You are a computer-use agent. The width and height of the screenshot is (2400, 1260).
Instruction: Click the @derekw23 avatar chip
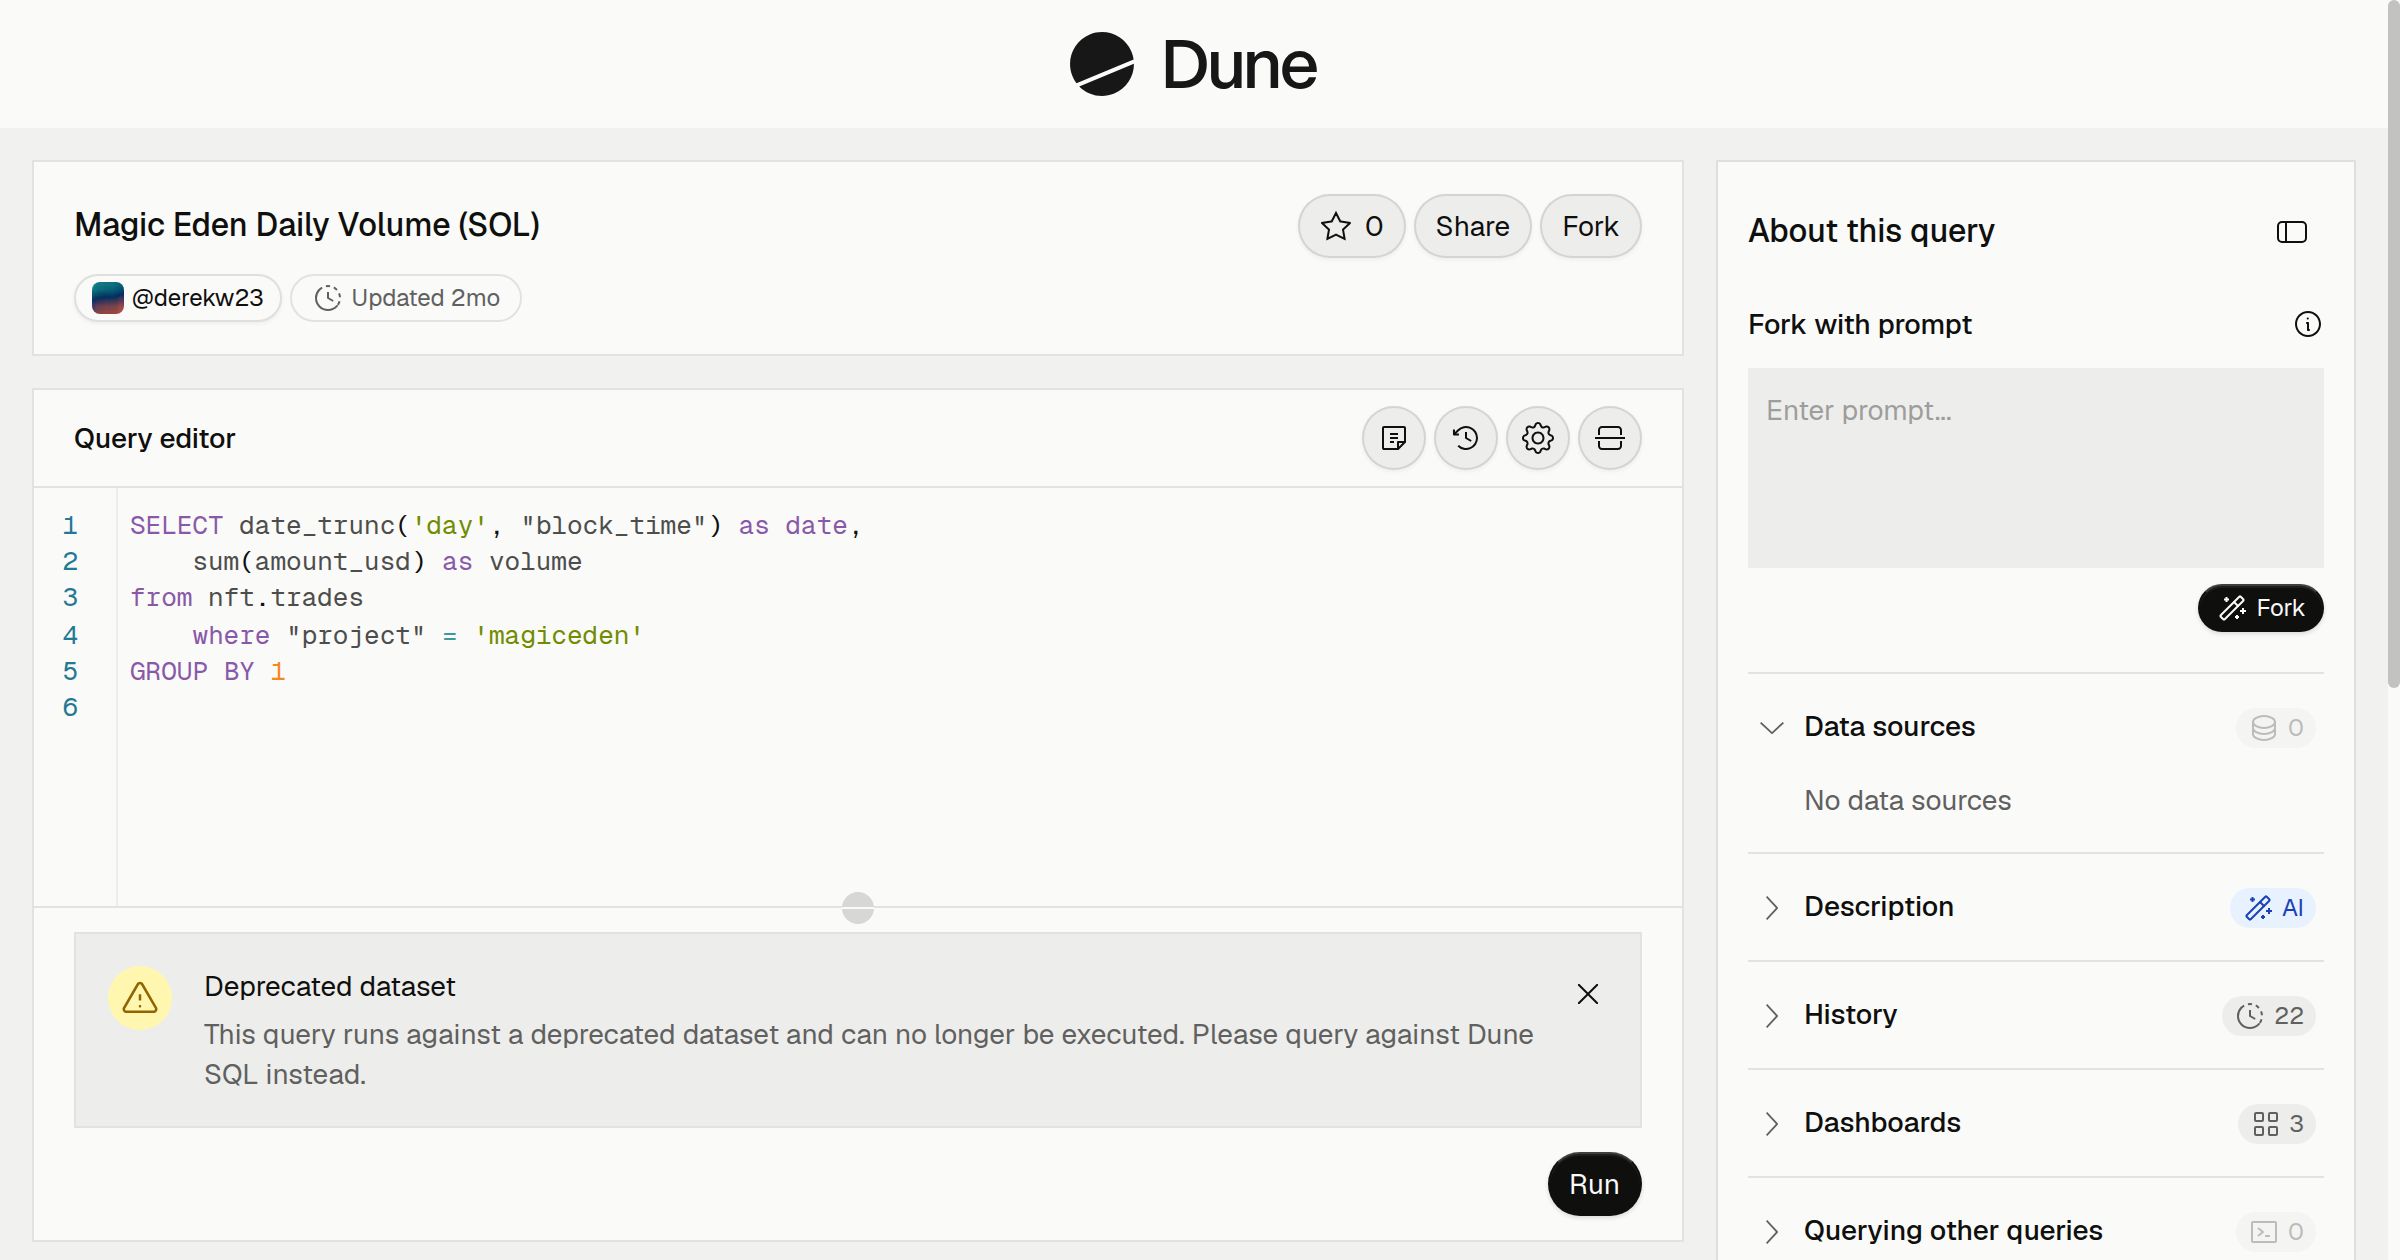[x=178, y=298]
